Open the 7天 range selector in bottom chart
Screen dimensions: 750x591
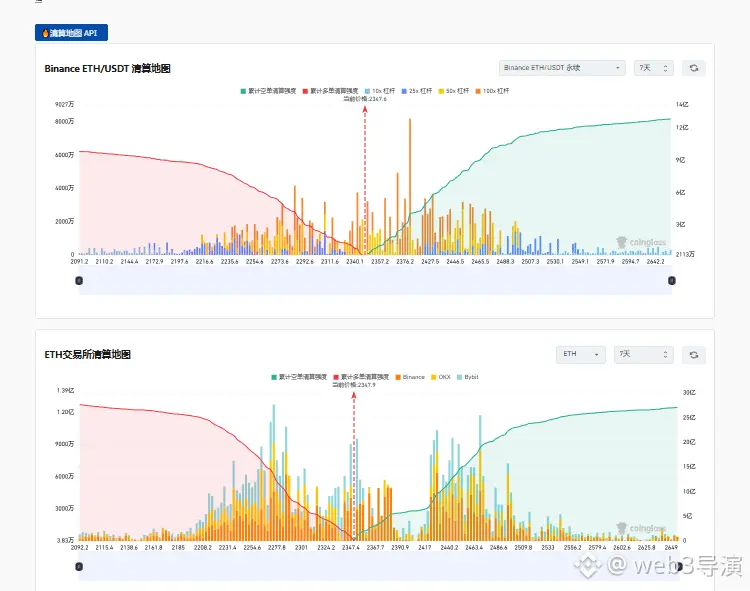[643, 354]
